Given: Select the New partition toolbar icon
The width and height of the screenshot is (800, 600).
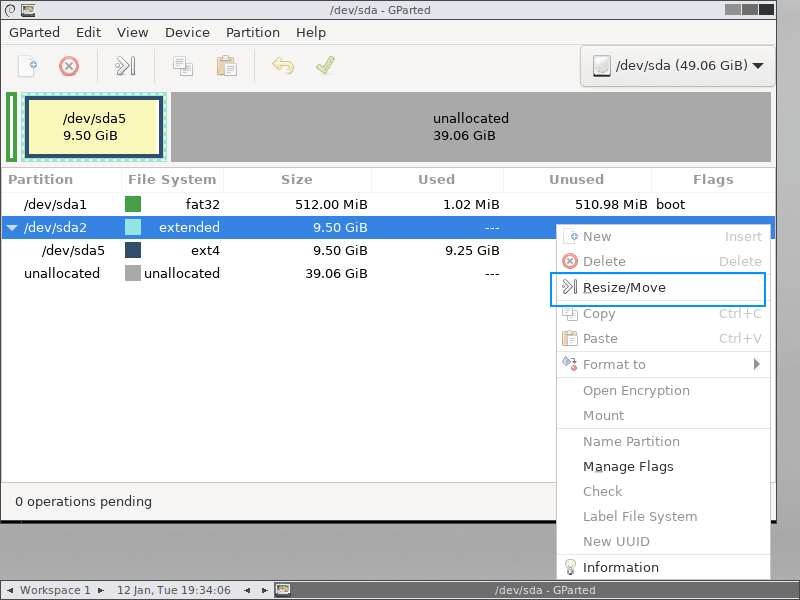Looking at the screenshot, I should [x=27, y=66].
